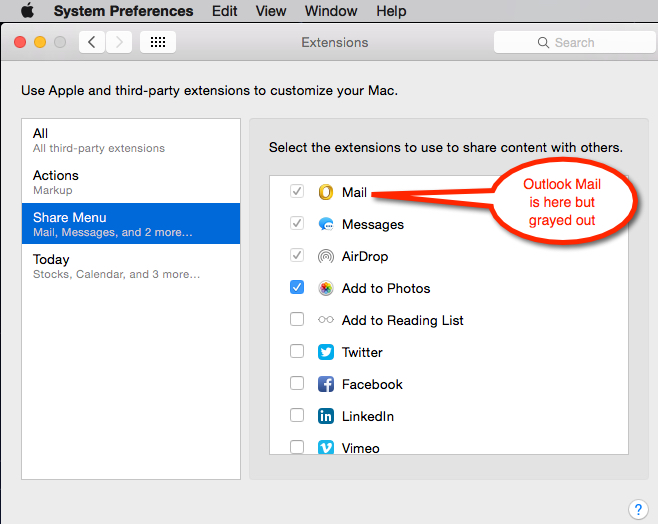The height and width of the screenshot is (524, 658).
Task: Open the View menu
Action: (x=271, y=11)
